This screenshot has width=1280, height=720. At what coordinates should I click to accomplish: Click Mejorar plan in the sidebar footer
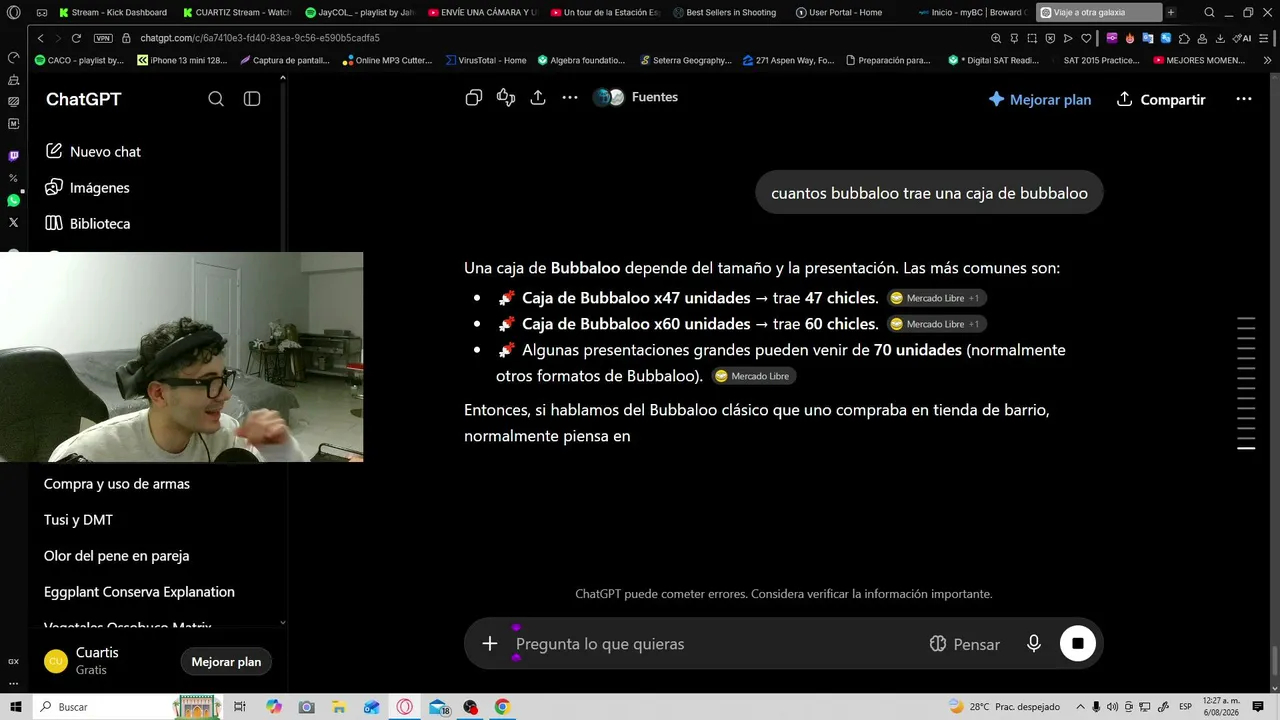[x=226, y=661]
